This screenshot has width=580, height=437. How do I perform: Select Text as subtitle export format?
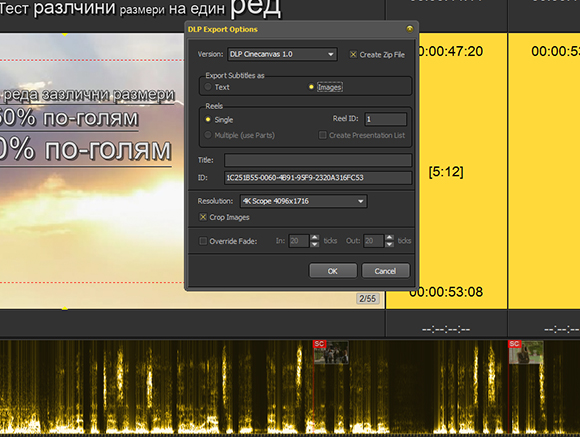click(208, 87)
